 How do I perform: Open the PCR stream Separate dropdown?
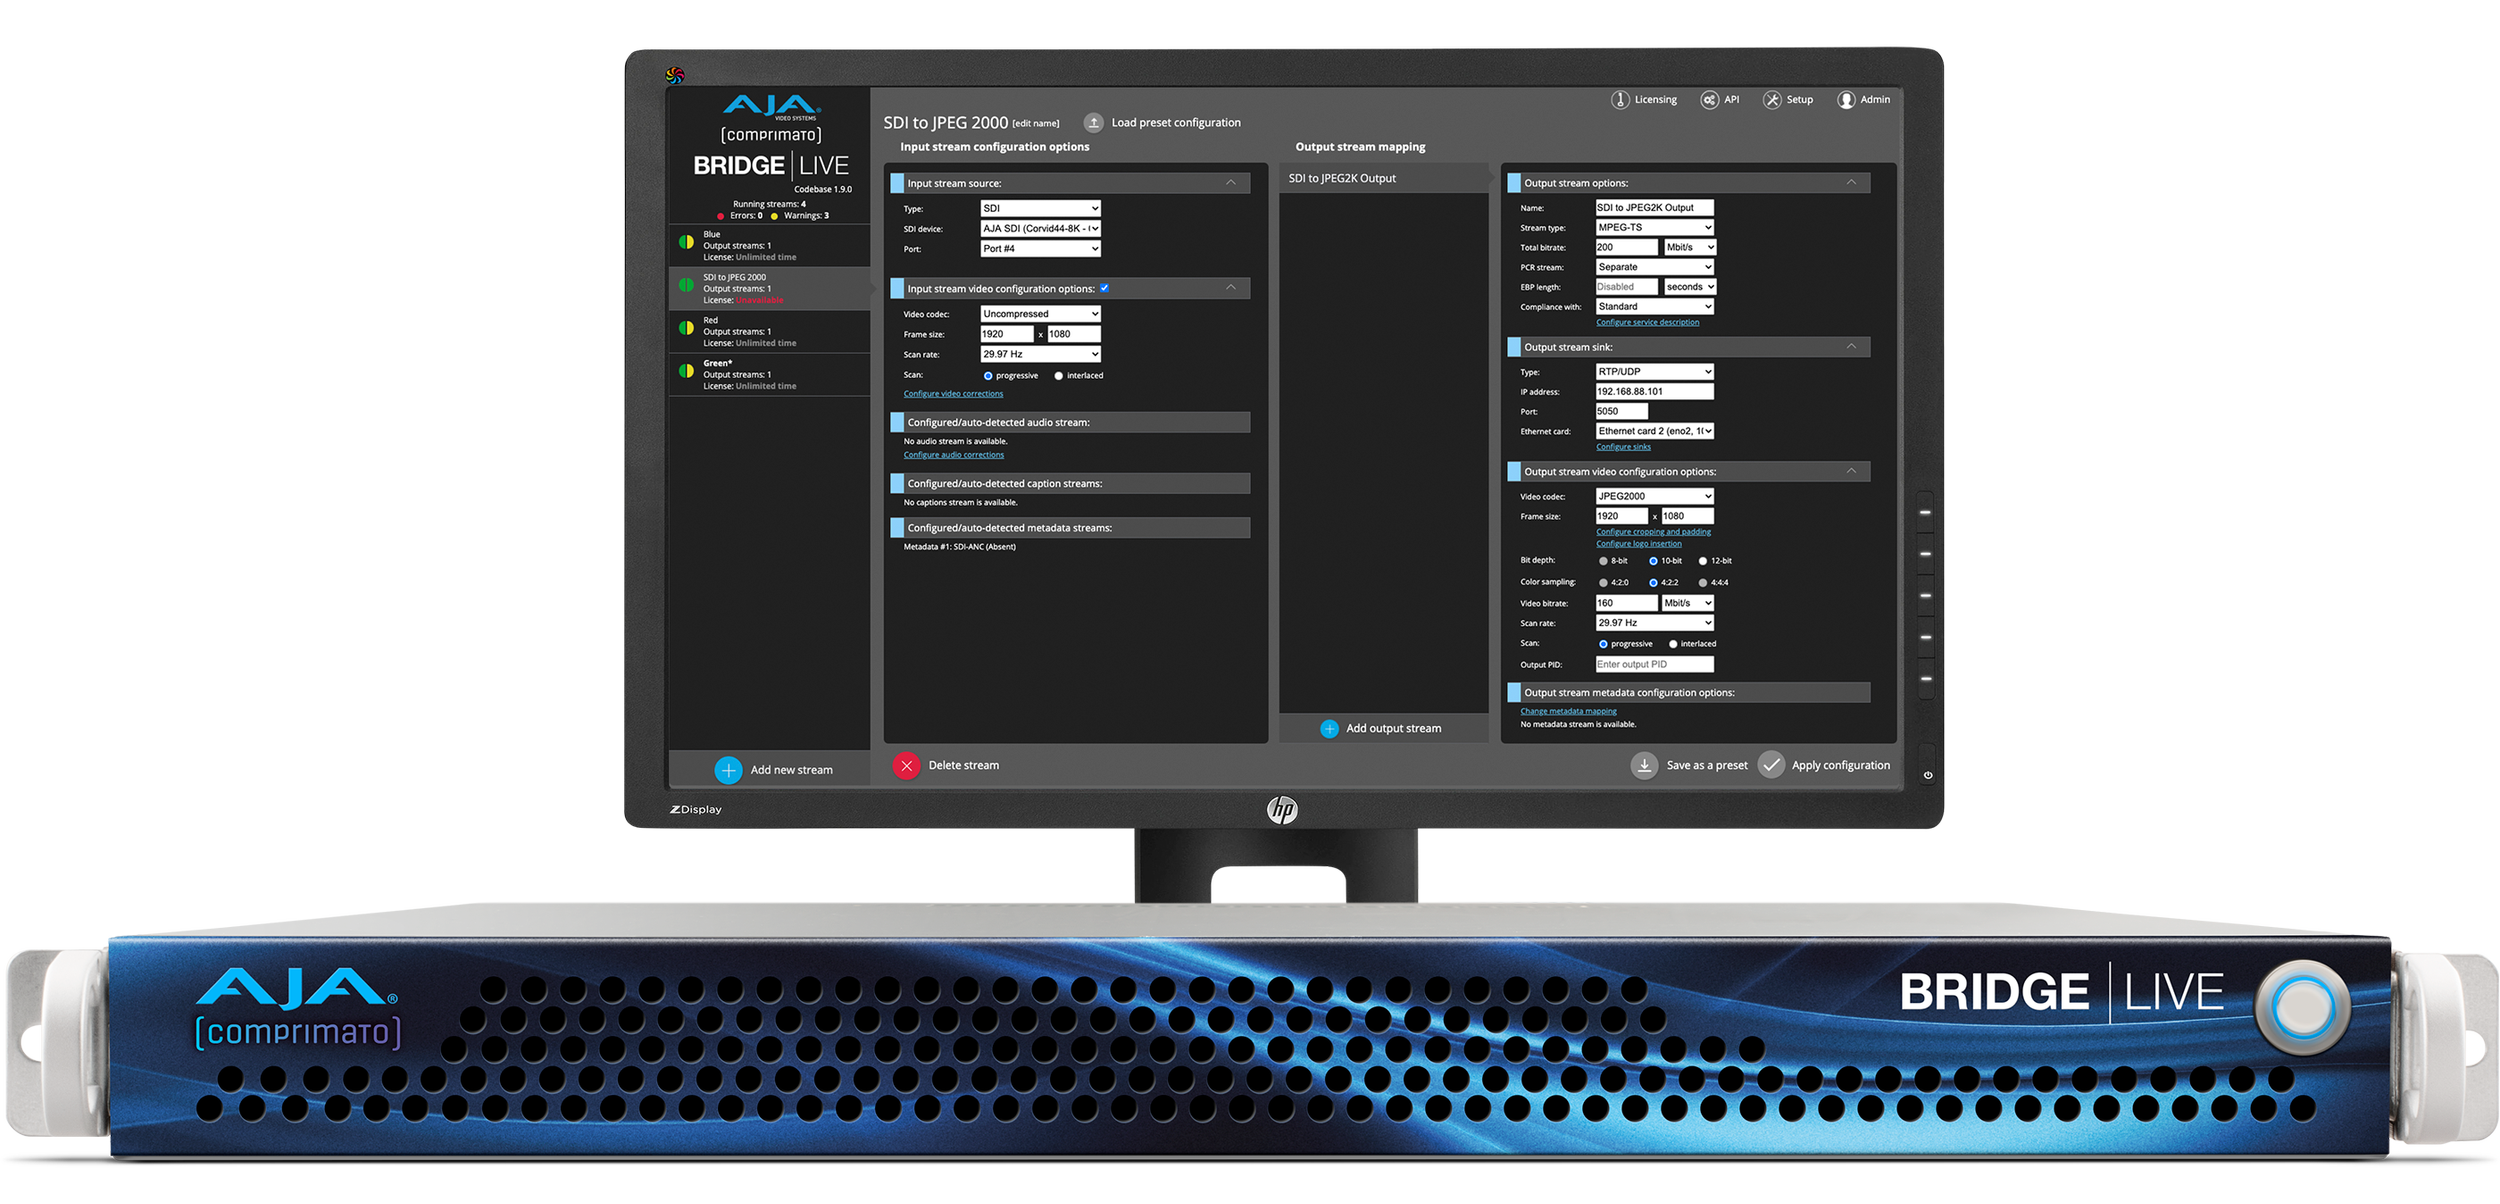1654,267
